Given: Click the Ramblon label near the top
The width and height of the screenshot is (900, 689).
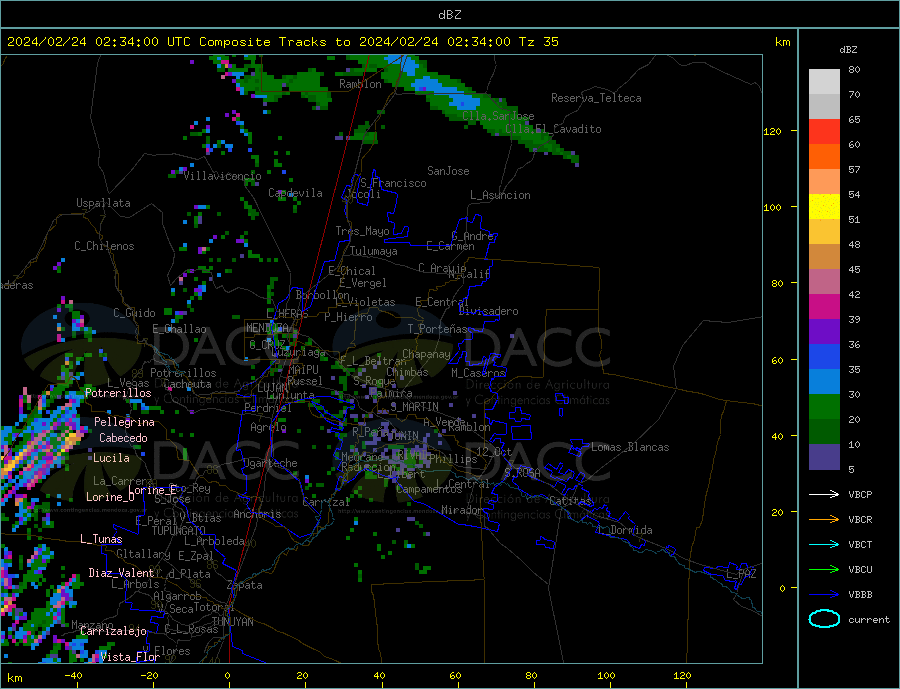Looking at the screenshot, I should coord(360,84).
